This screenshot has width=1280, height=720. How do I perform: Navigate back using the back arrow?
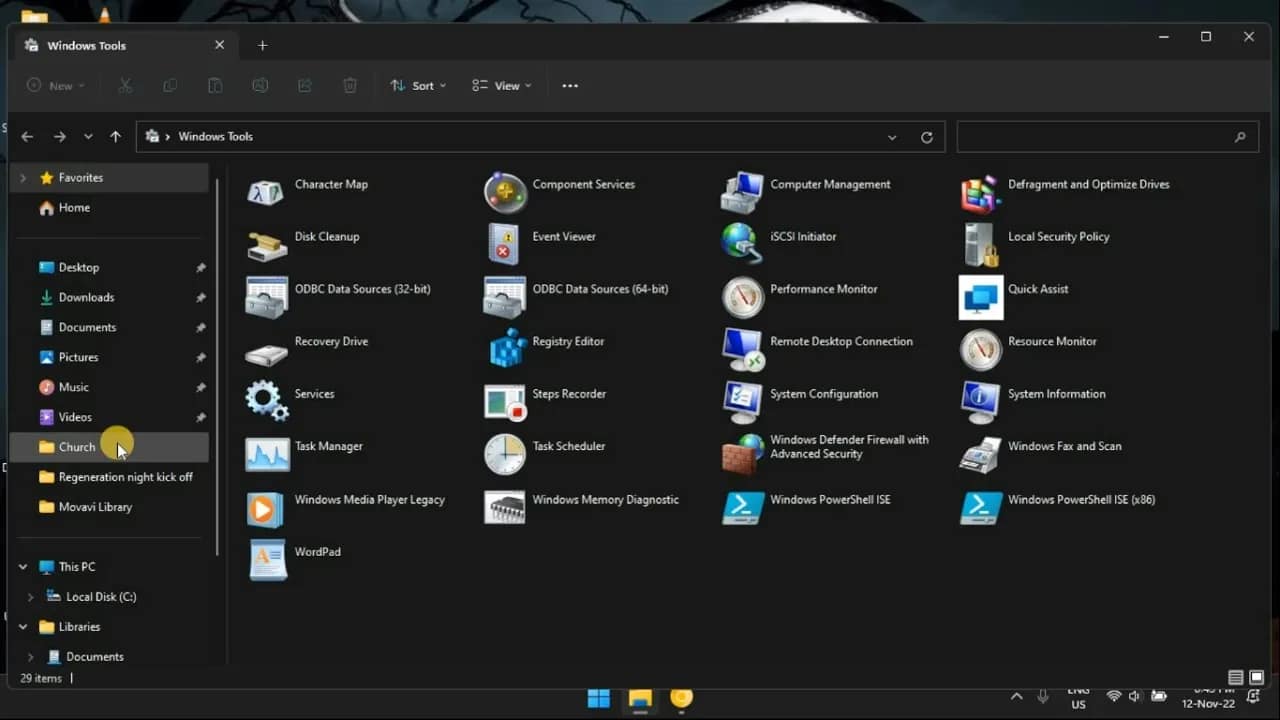(x=27, y=136)
